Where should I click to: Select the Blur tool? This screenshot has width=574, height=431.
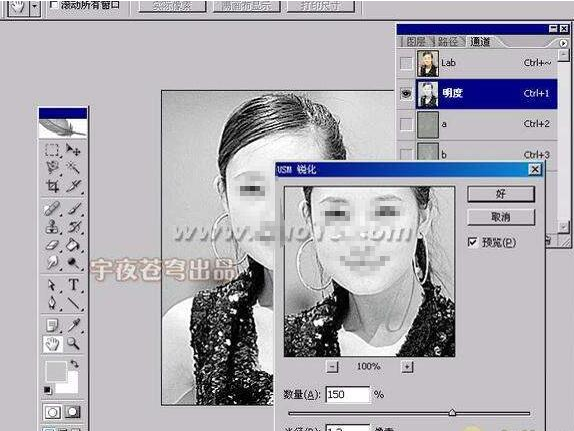coord(52,262)
